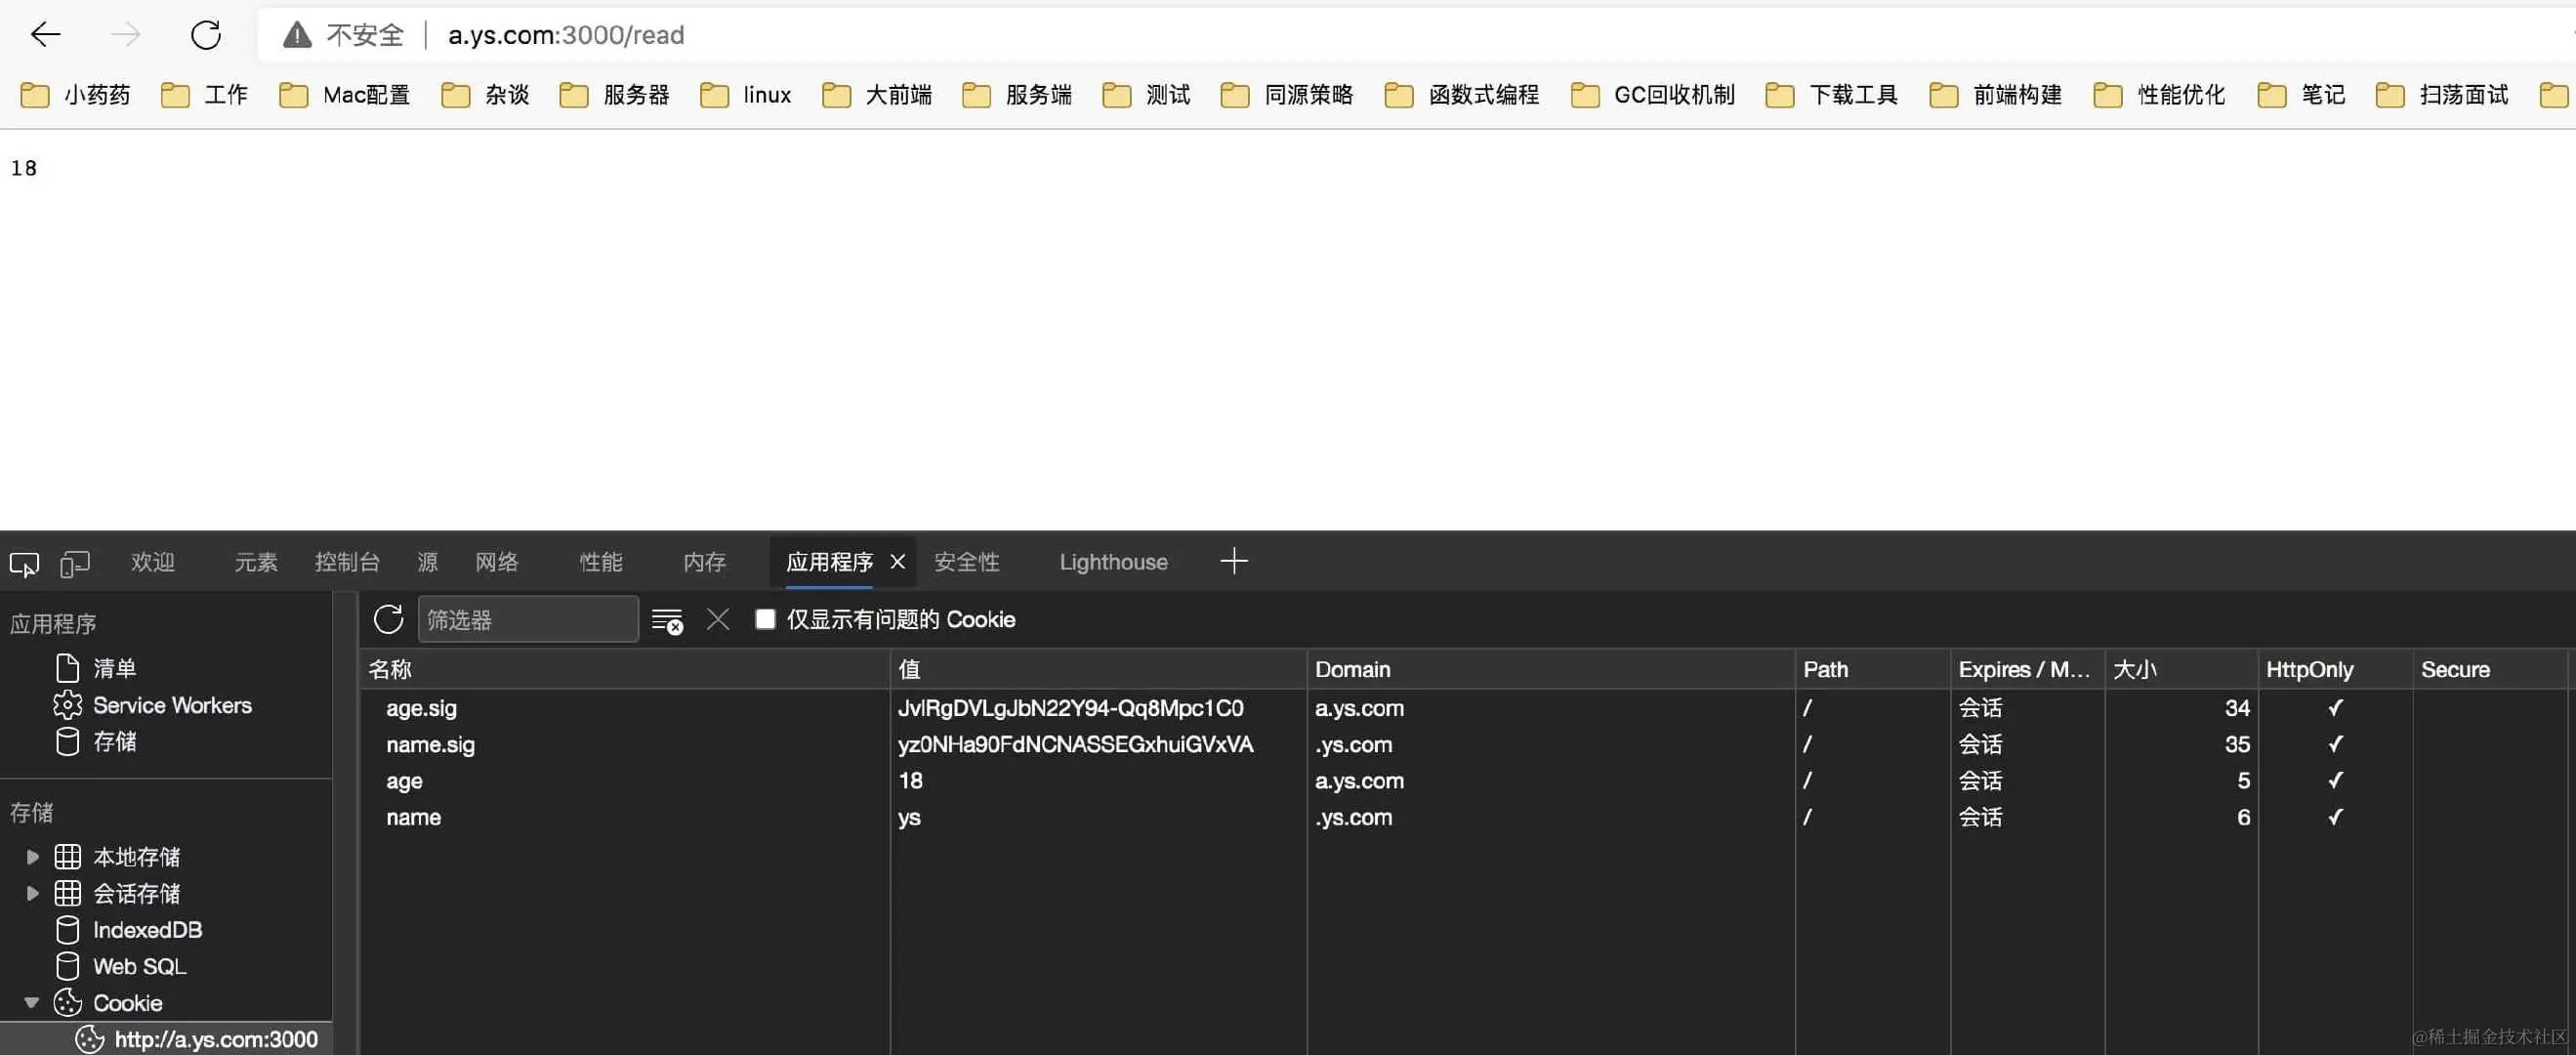The height and width of the screenshot is (1055, 2576).
Task: Close the 应用程序 tab
Action: (x=898, y=562)
